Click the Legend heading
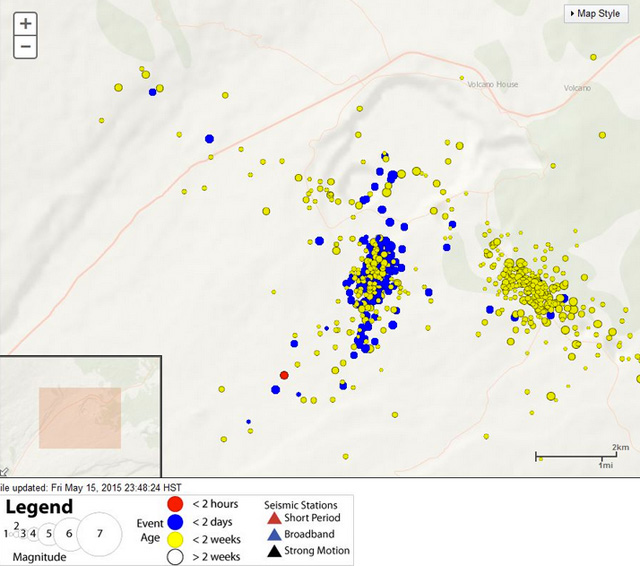 39,507
